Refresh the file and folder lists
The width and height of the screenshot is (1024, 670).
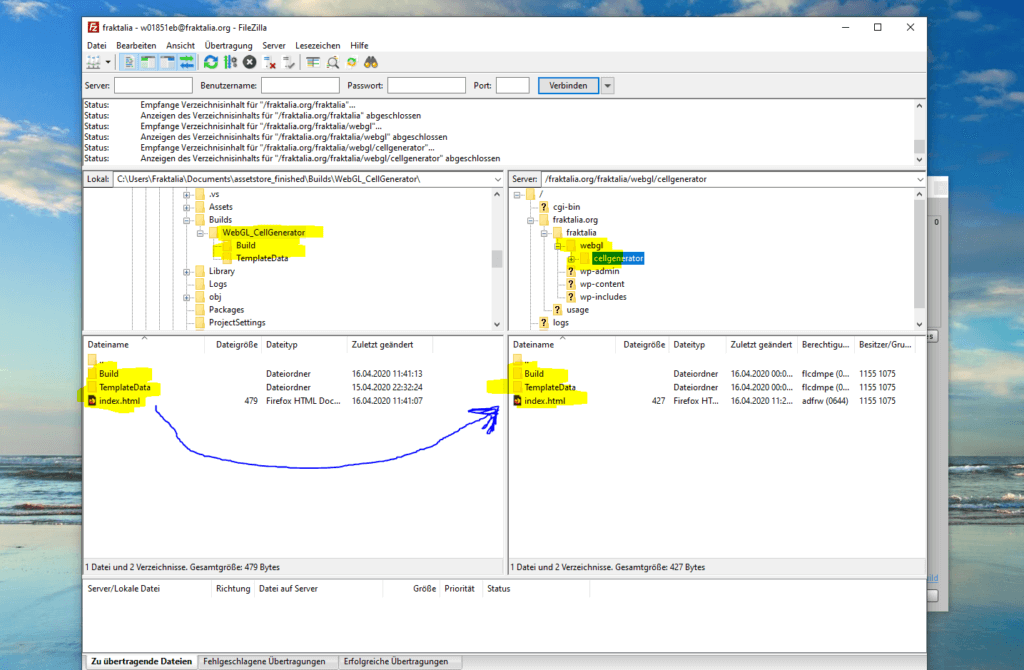click(x=211, y=62)
